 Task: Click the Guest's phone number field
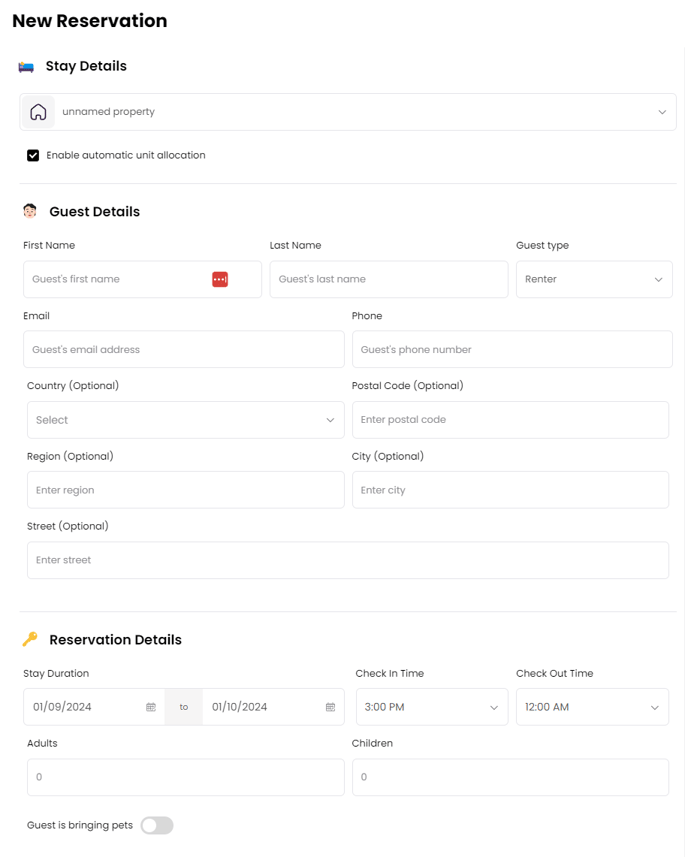pyautogui.click(x=512, y=349)
